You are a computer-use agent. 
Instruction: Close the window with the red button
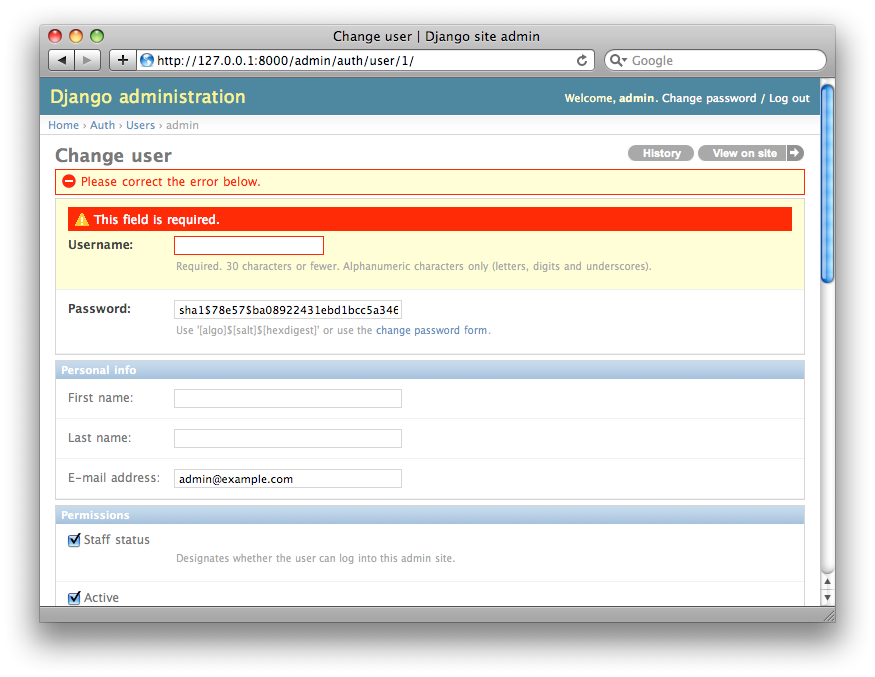pos(55,36)
